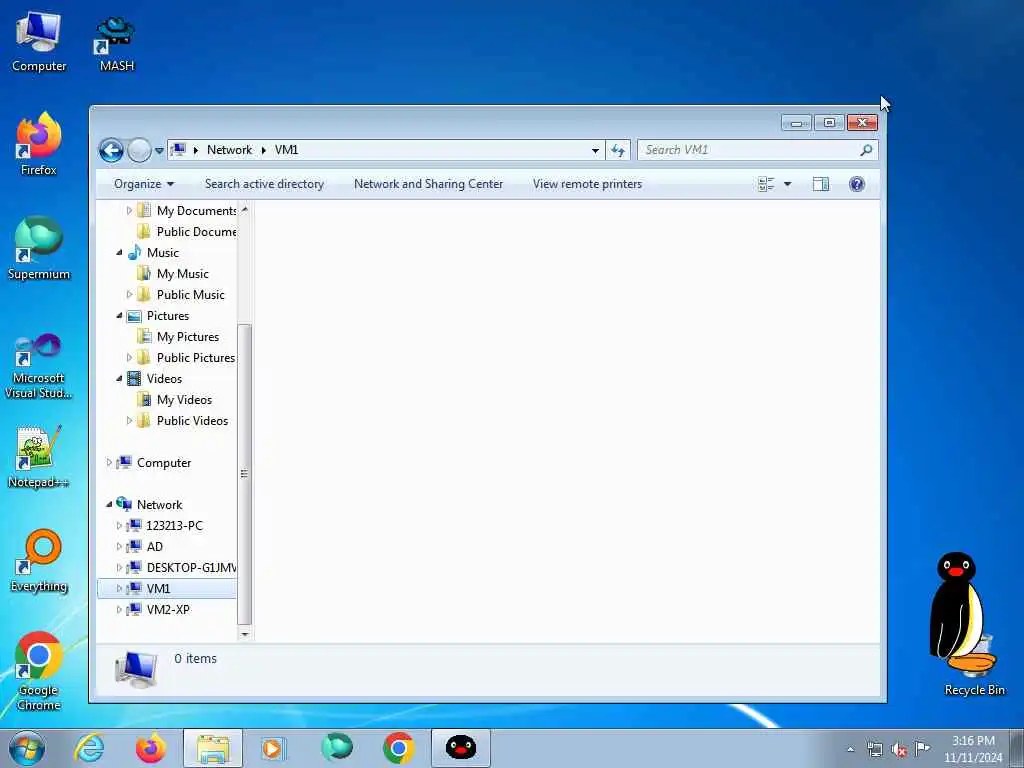Click Search active directory

[x=264, y=184]
